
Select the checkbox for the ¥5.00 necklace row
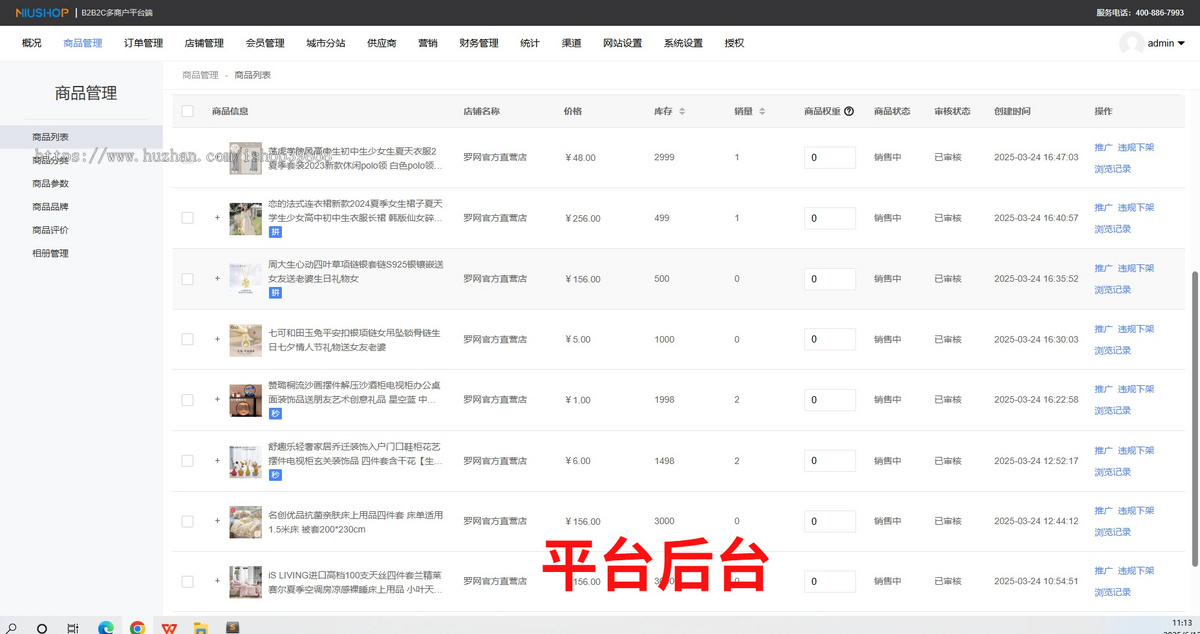187,340
